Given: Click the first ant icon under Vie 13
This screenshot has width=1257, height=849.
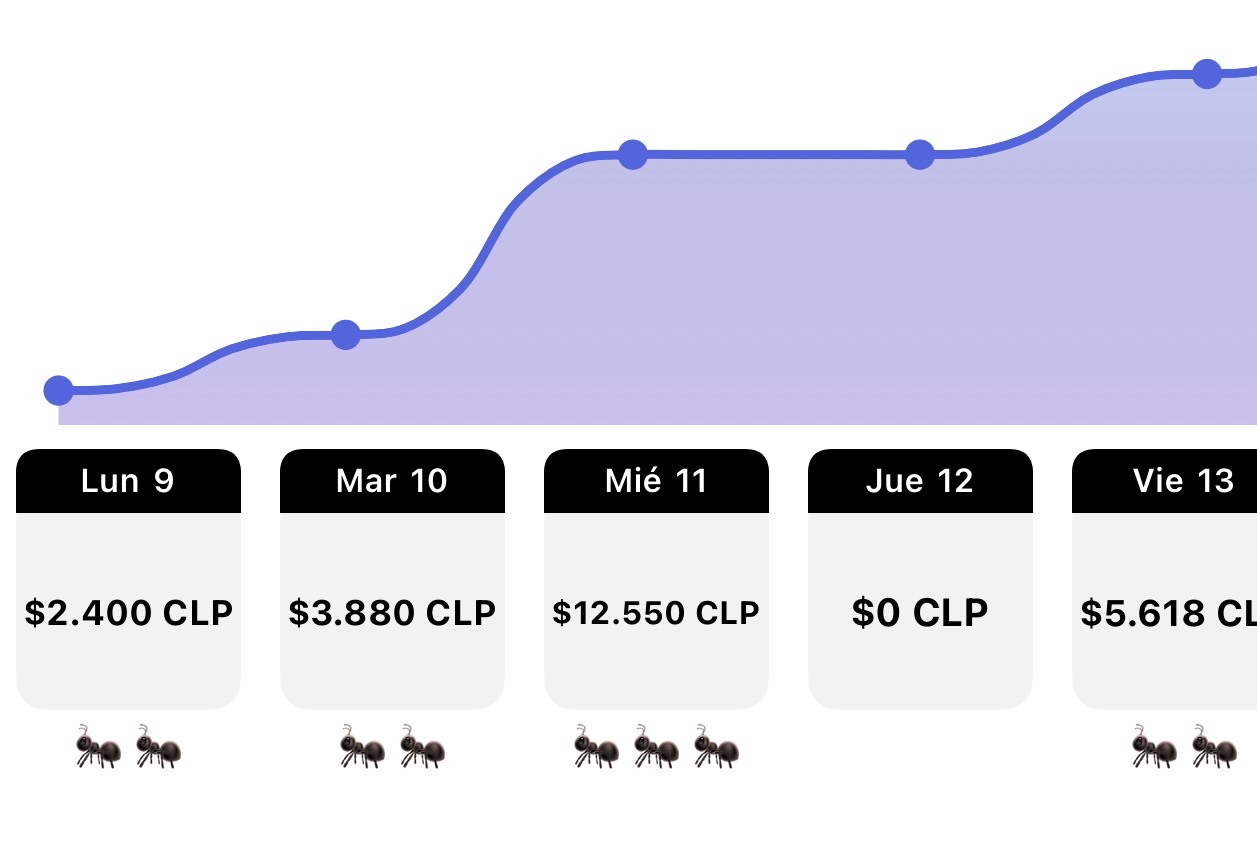Looking at the screenshot, I should pyautogui.click(x=1154, y=747).
